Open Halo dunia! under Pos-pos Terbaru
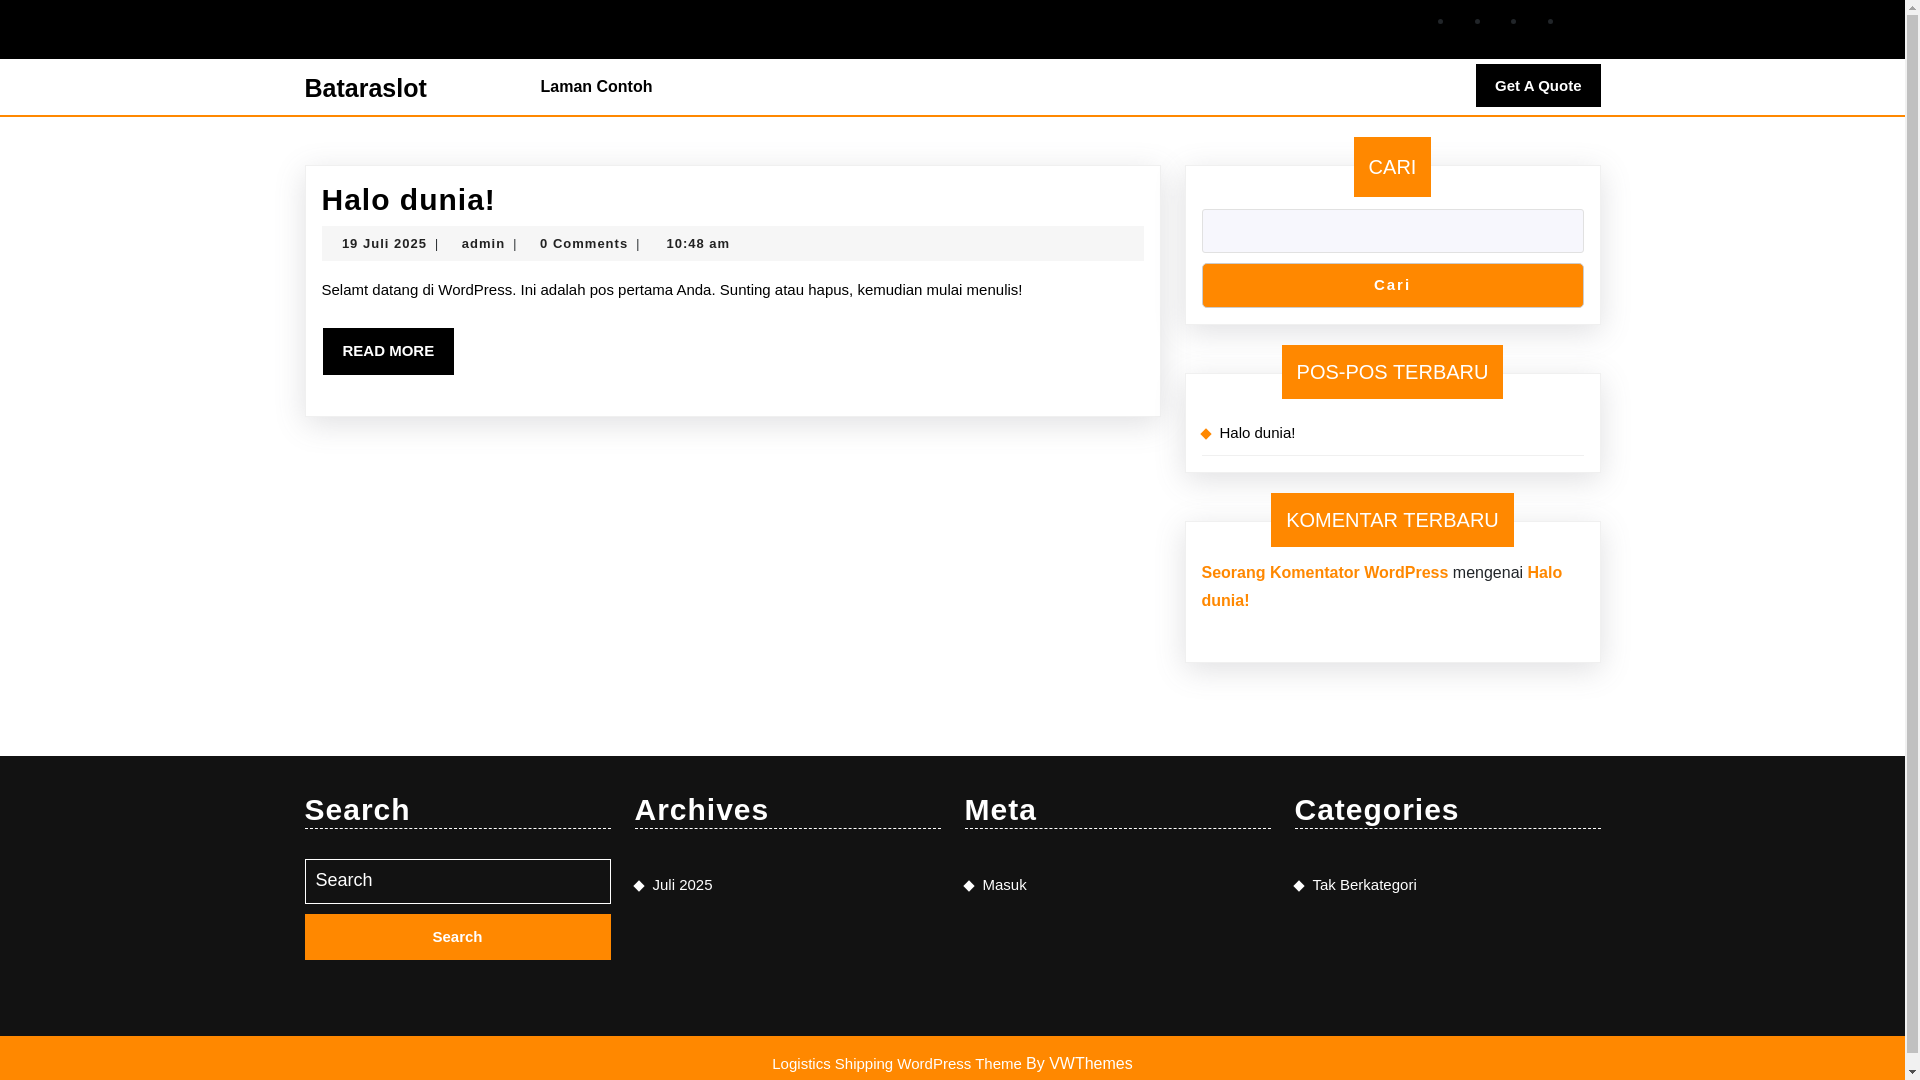Screen dimensions: 1920x1080 1257,433
